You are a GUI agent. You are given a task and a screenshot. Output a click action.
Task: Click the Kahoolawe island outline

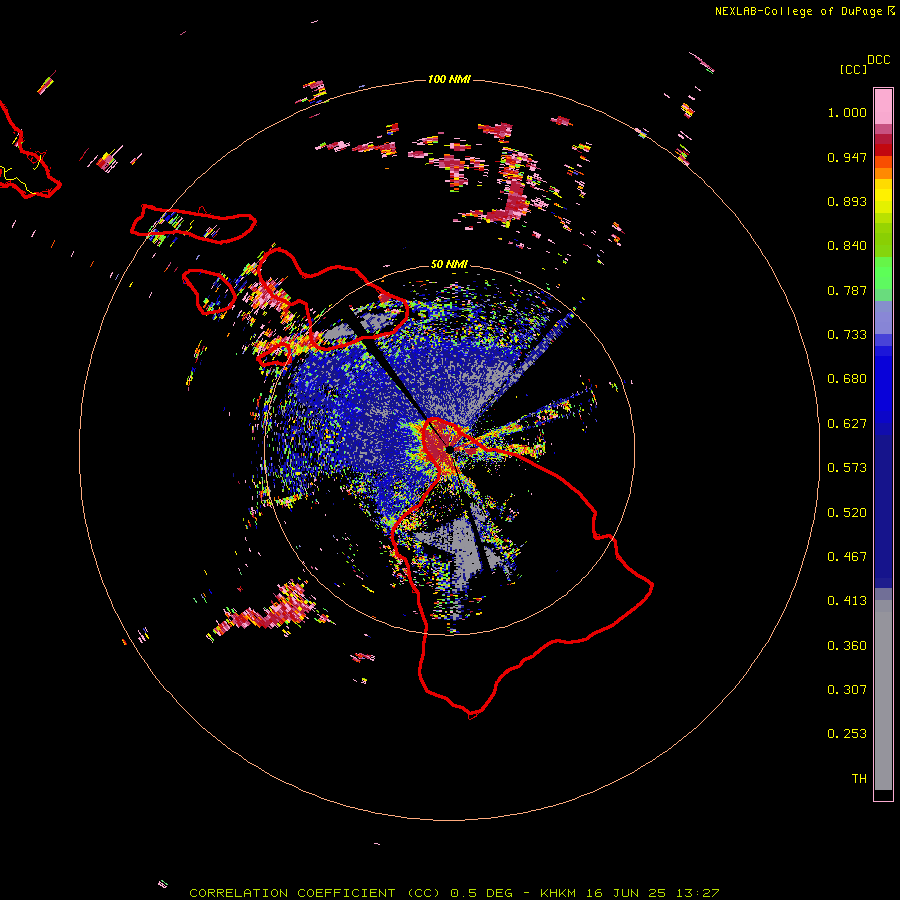274,356
